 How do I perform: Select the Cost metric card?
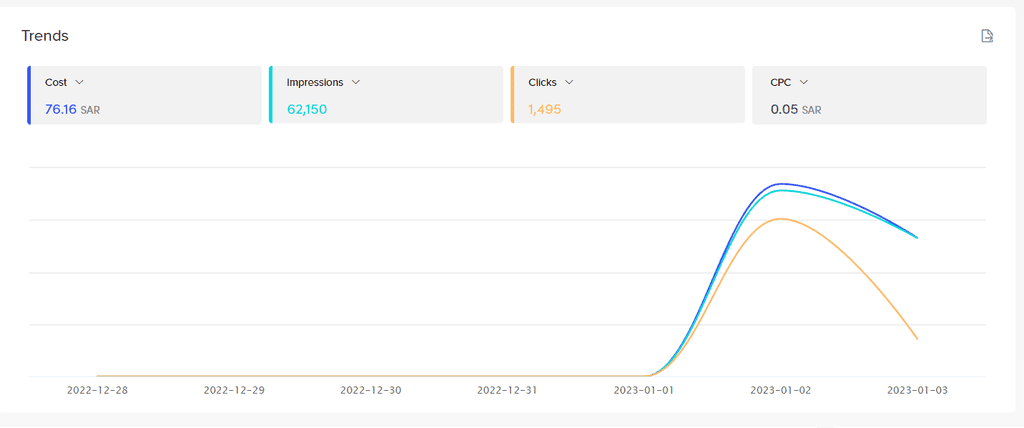coord(144,95)
